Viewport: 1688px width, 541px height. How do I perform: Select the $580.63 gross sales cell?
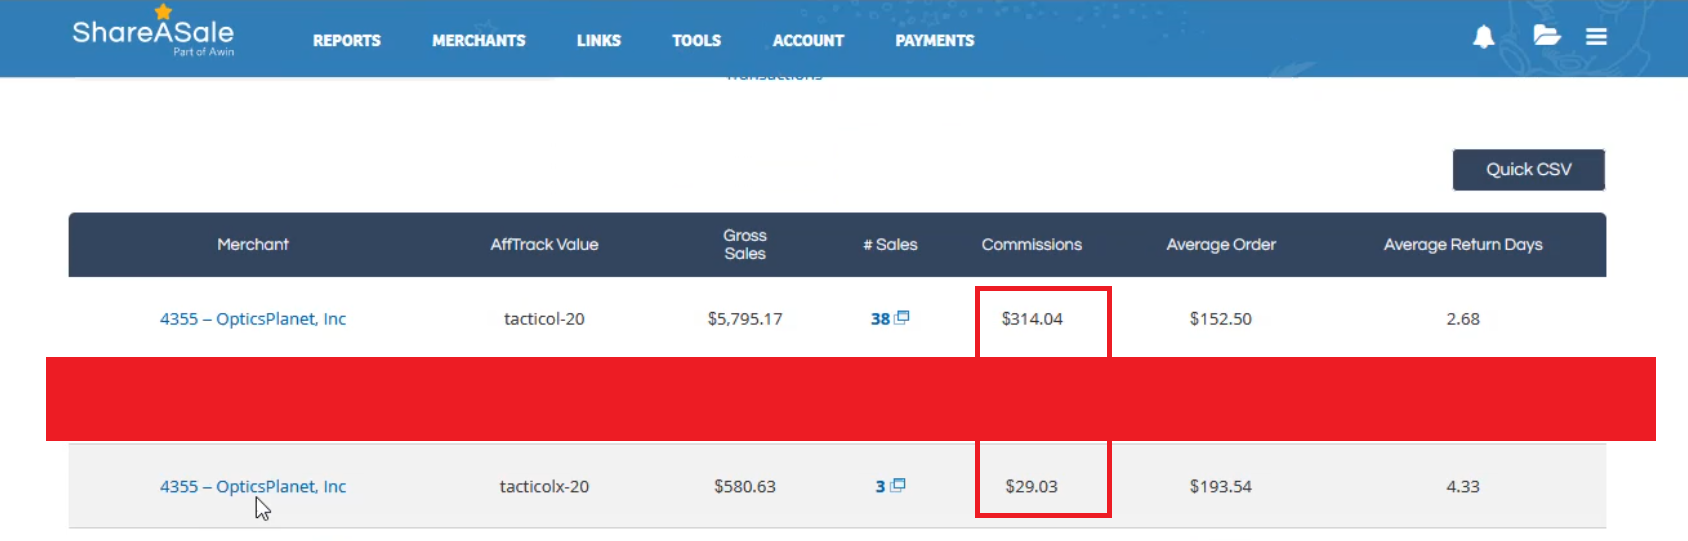click(745, 487)
